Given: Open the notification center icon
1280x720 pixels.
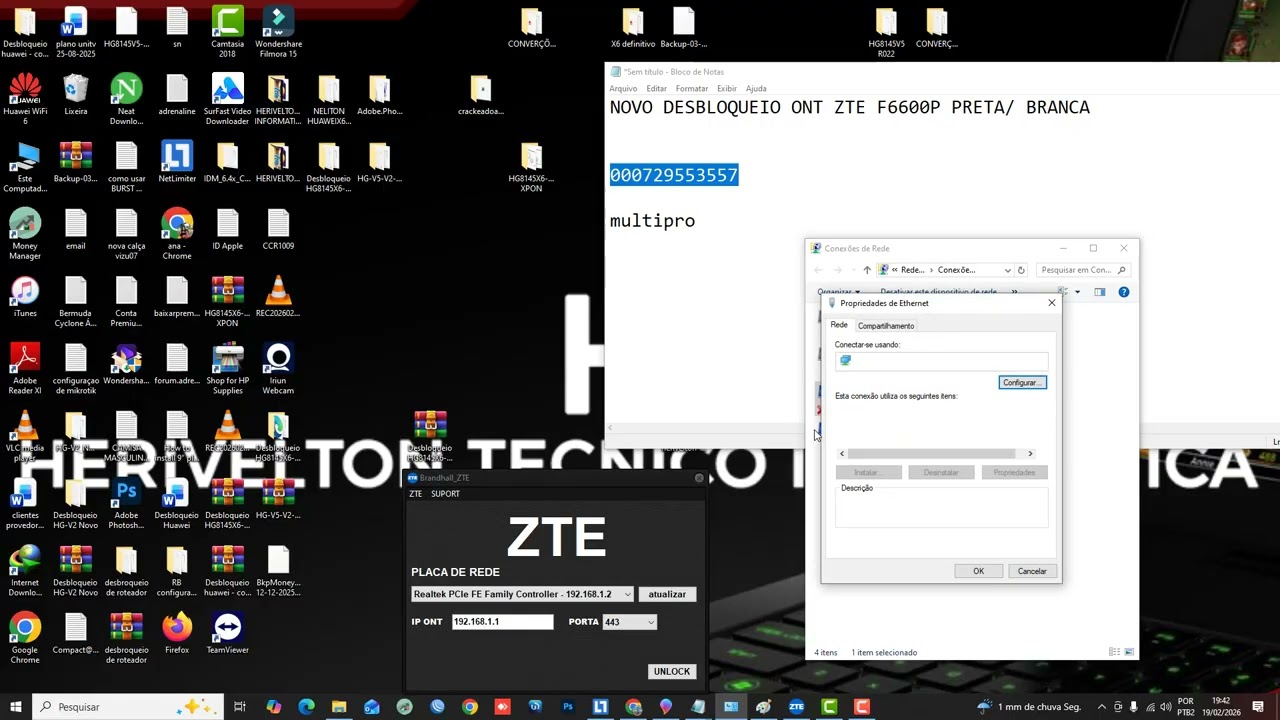Looking at the screenshot, I should (x=1259, y=707).
